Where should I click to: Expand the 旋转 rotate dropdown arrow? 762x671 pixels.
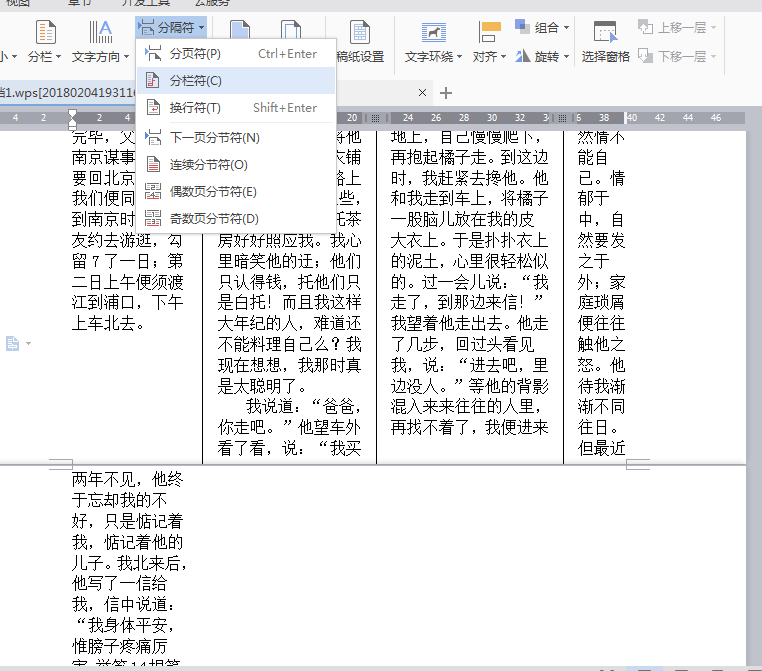pos(567,57)
